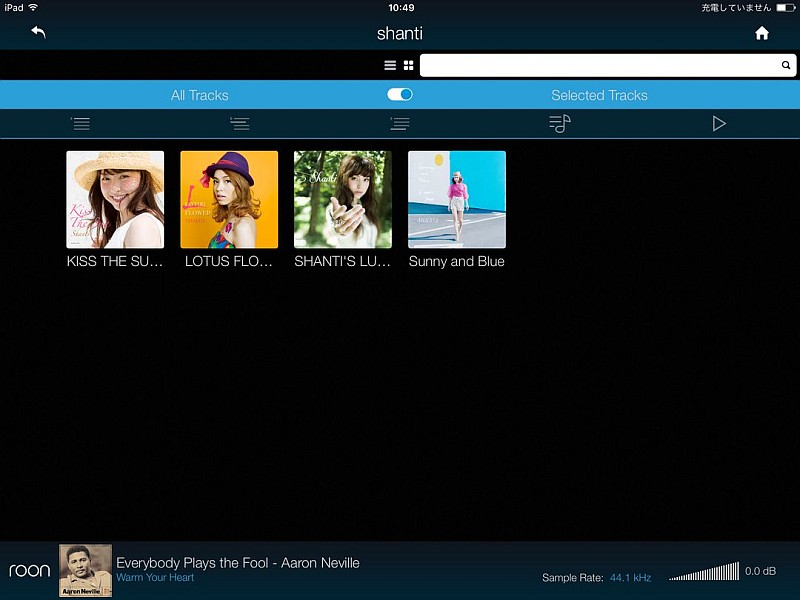
Task: Click the 'KISS THE SU...' title text
Action: click(115, 261)
